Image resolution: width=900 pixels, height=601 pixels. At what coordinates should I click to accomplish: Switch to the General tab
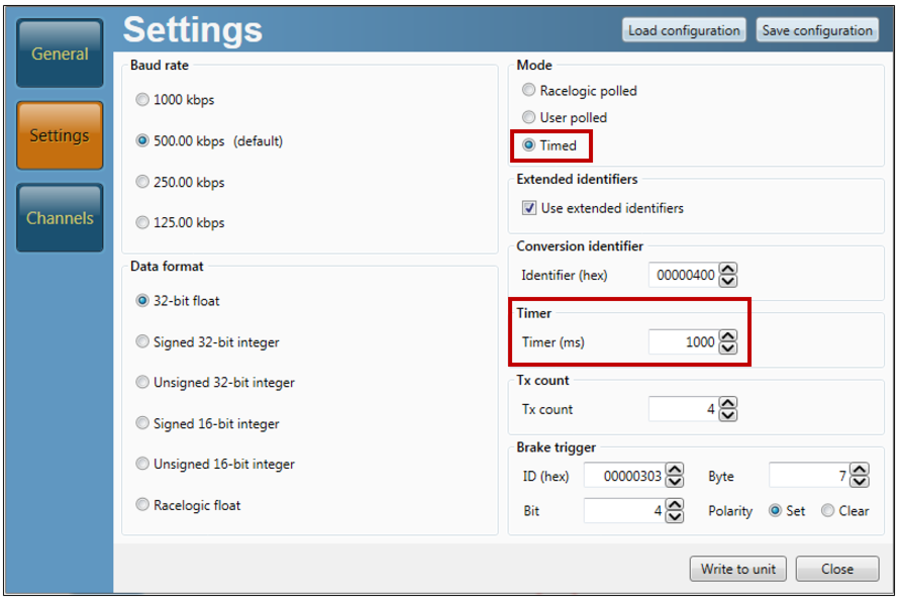[60, 54]
